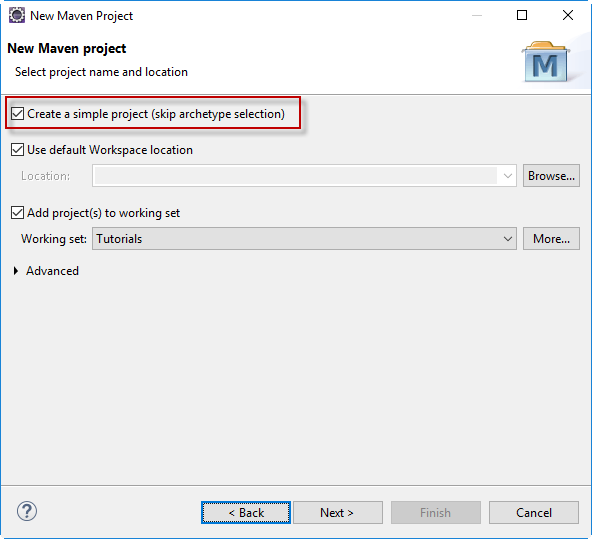592x539 pixels.
Task: Toggle Add project(s) to working set
Action: coord(17,213)
